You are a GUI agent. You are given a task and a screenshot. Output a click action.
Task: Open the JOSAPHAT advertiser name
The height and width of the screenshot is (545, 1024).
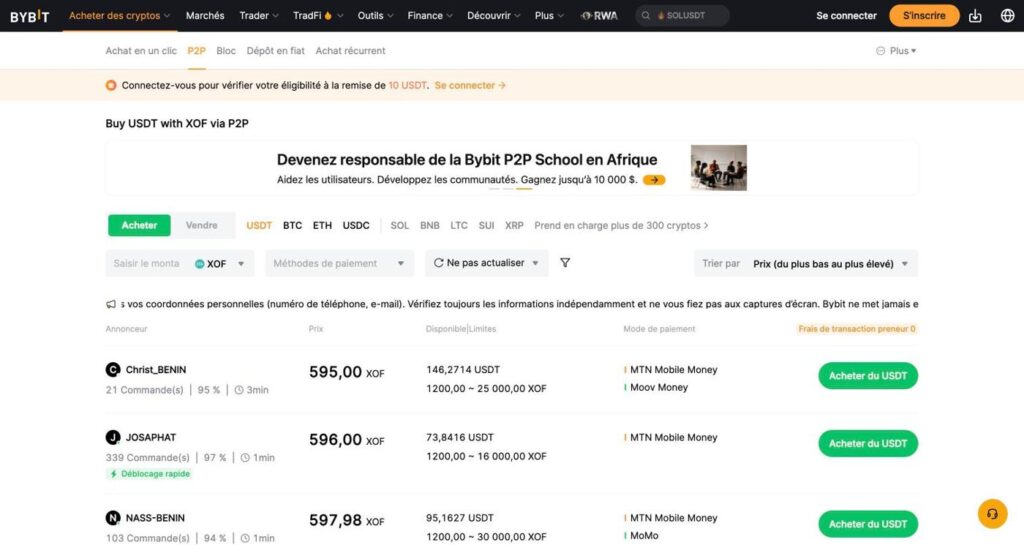[x=151, y=437]
